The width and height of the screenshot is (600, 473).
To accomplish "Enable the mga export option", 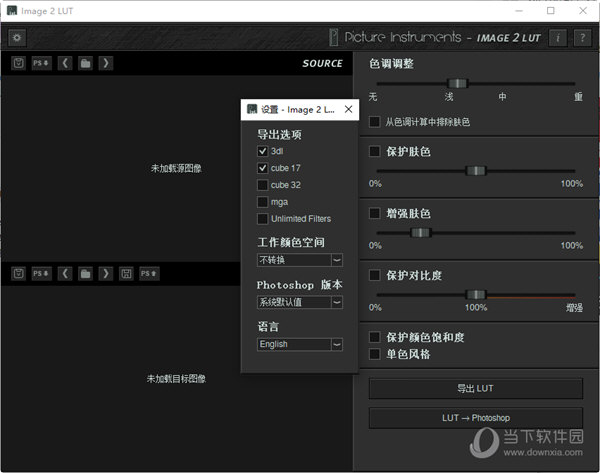I will [x=262, y=202].
